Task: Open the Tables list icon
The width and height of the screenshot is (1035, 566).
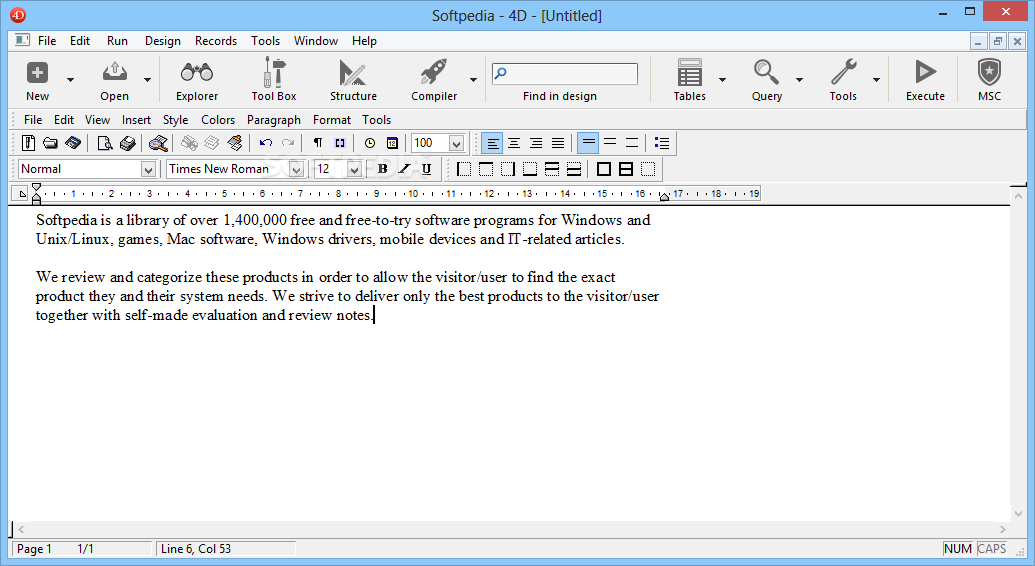Action: click(x=689, y=80)
